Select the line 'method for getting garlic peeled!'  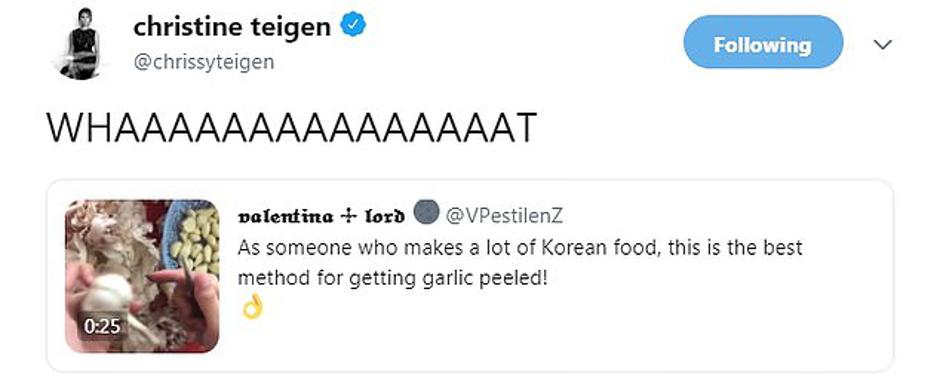coord(393,279)
